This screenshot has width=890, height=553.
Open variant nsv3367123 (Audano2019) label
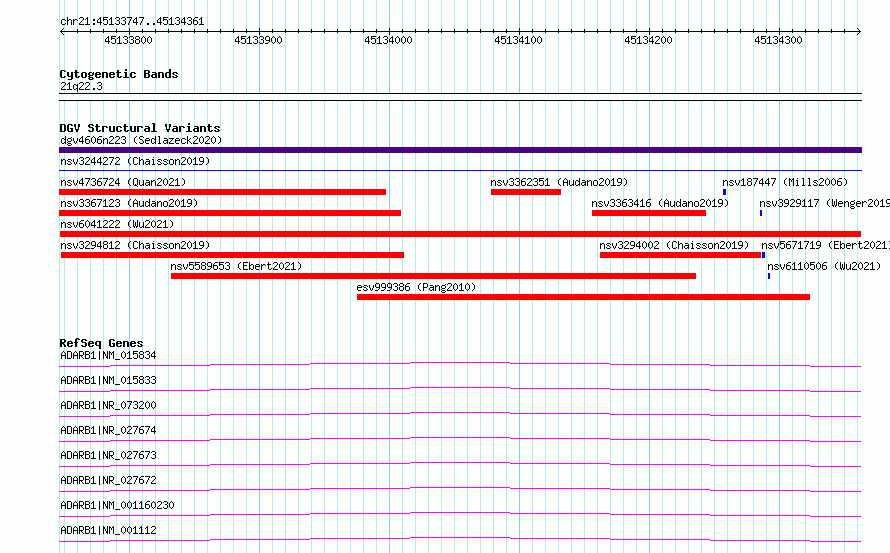point(129,203)
